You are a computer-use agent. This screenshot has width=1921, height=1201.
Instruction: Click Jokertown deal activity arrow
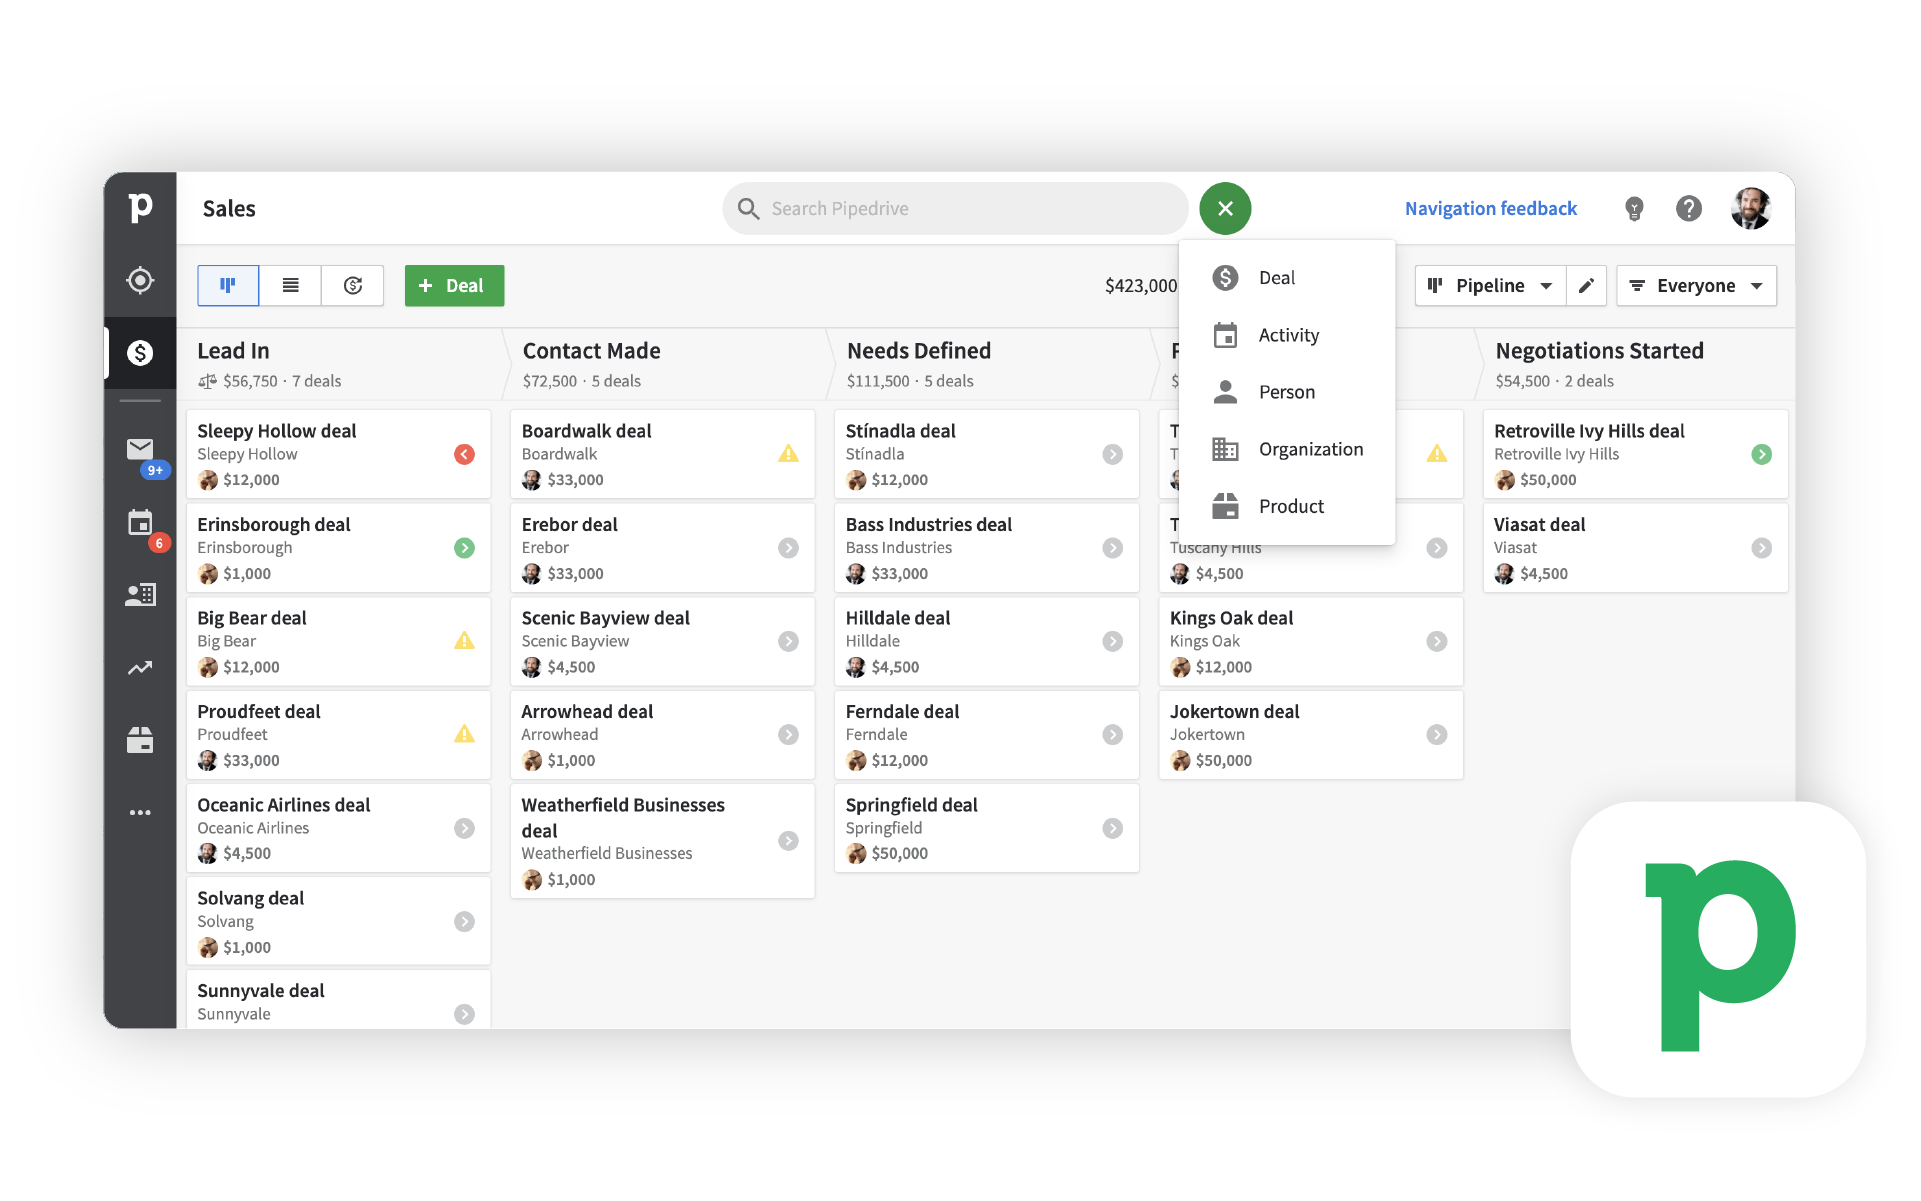[1436, 734]
